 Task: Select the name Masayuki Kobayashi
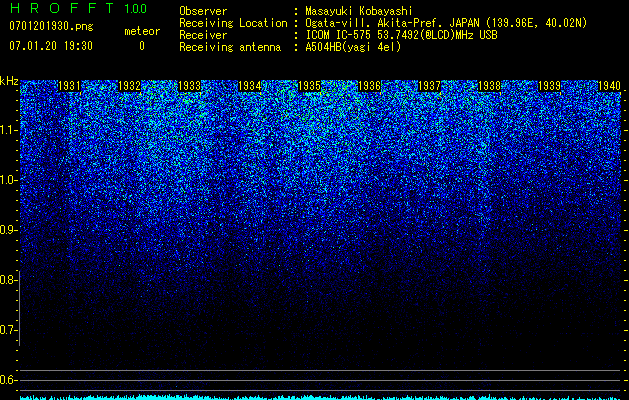[359, 11]
